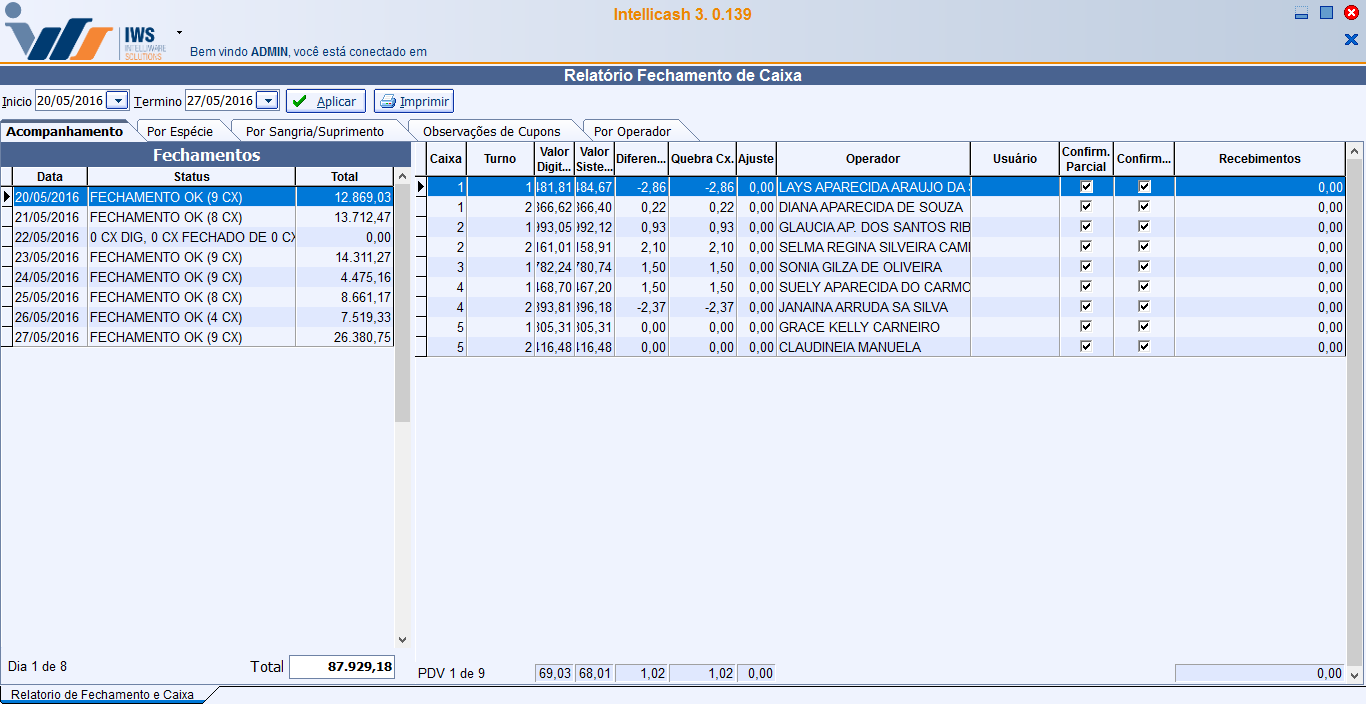1366x704 pixels.
Task: Switch to the Acompanhamento tab
Action: pyautogui.click(x=65, y=131)
